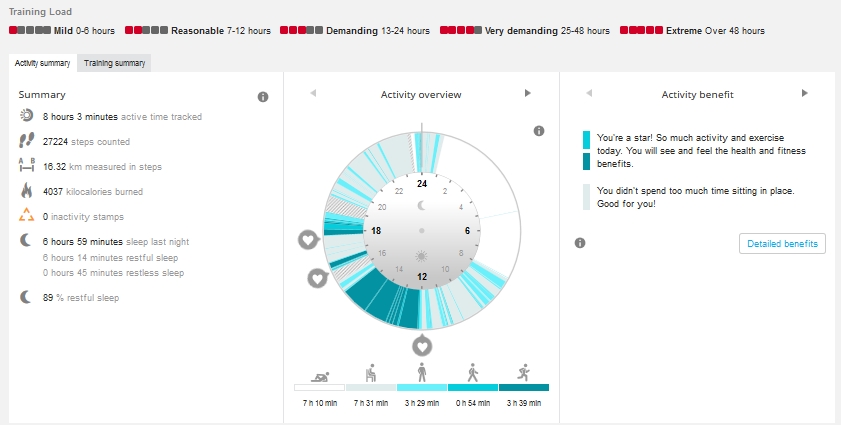Click the flame icon next to kilocalories burned
The height and width of the screenshot is (425, 841).
[x=27, y=190]
